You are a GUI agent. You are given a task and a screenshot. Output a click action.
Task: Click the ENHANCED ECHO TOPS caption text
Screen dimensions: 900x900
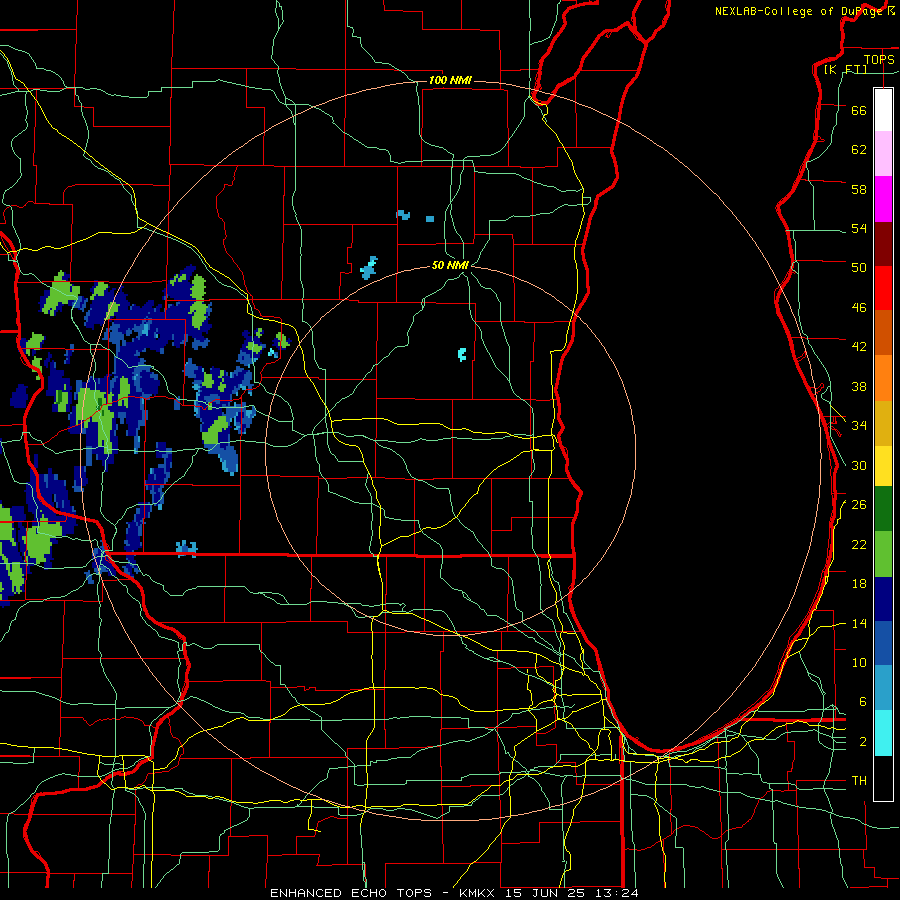pos(351,893)
